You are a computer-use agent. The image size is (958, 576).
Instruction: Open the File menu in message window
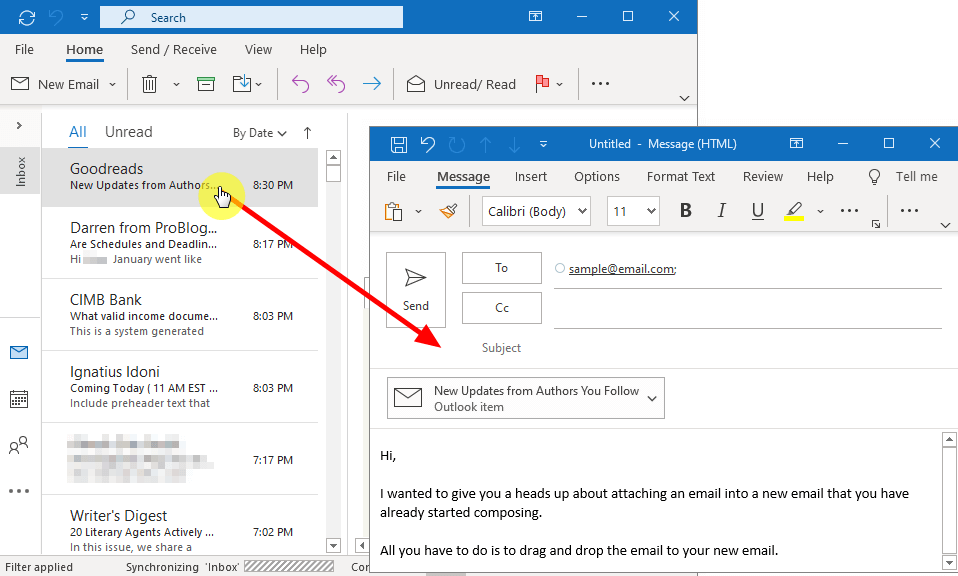(396, 177)
